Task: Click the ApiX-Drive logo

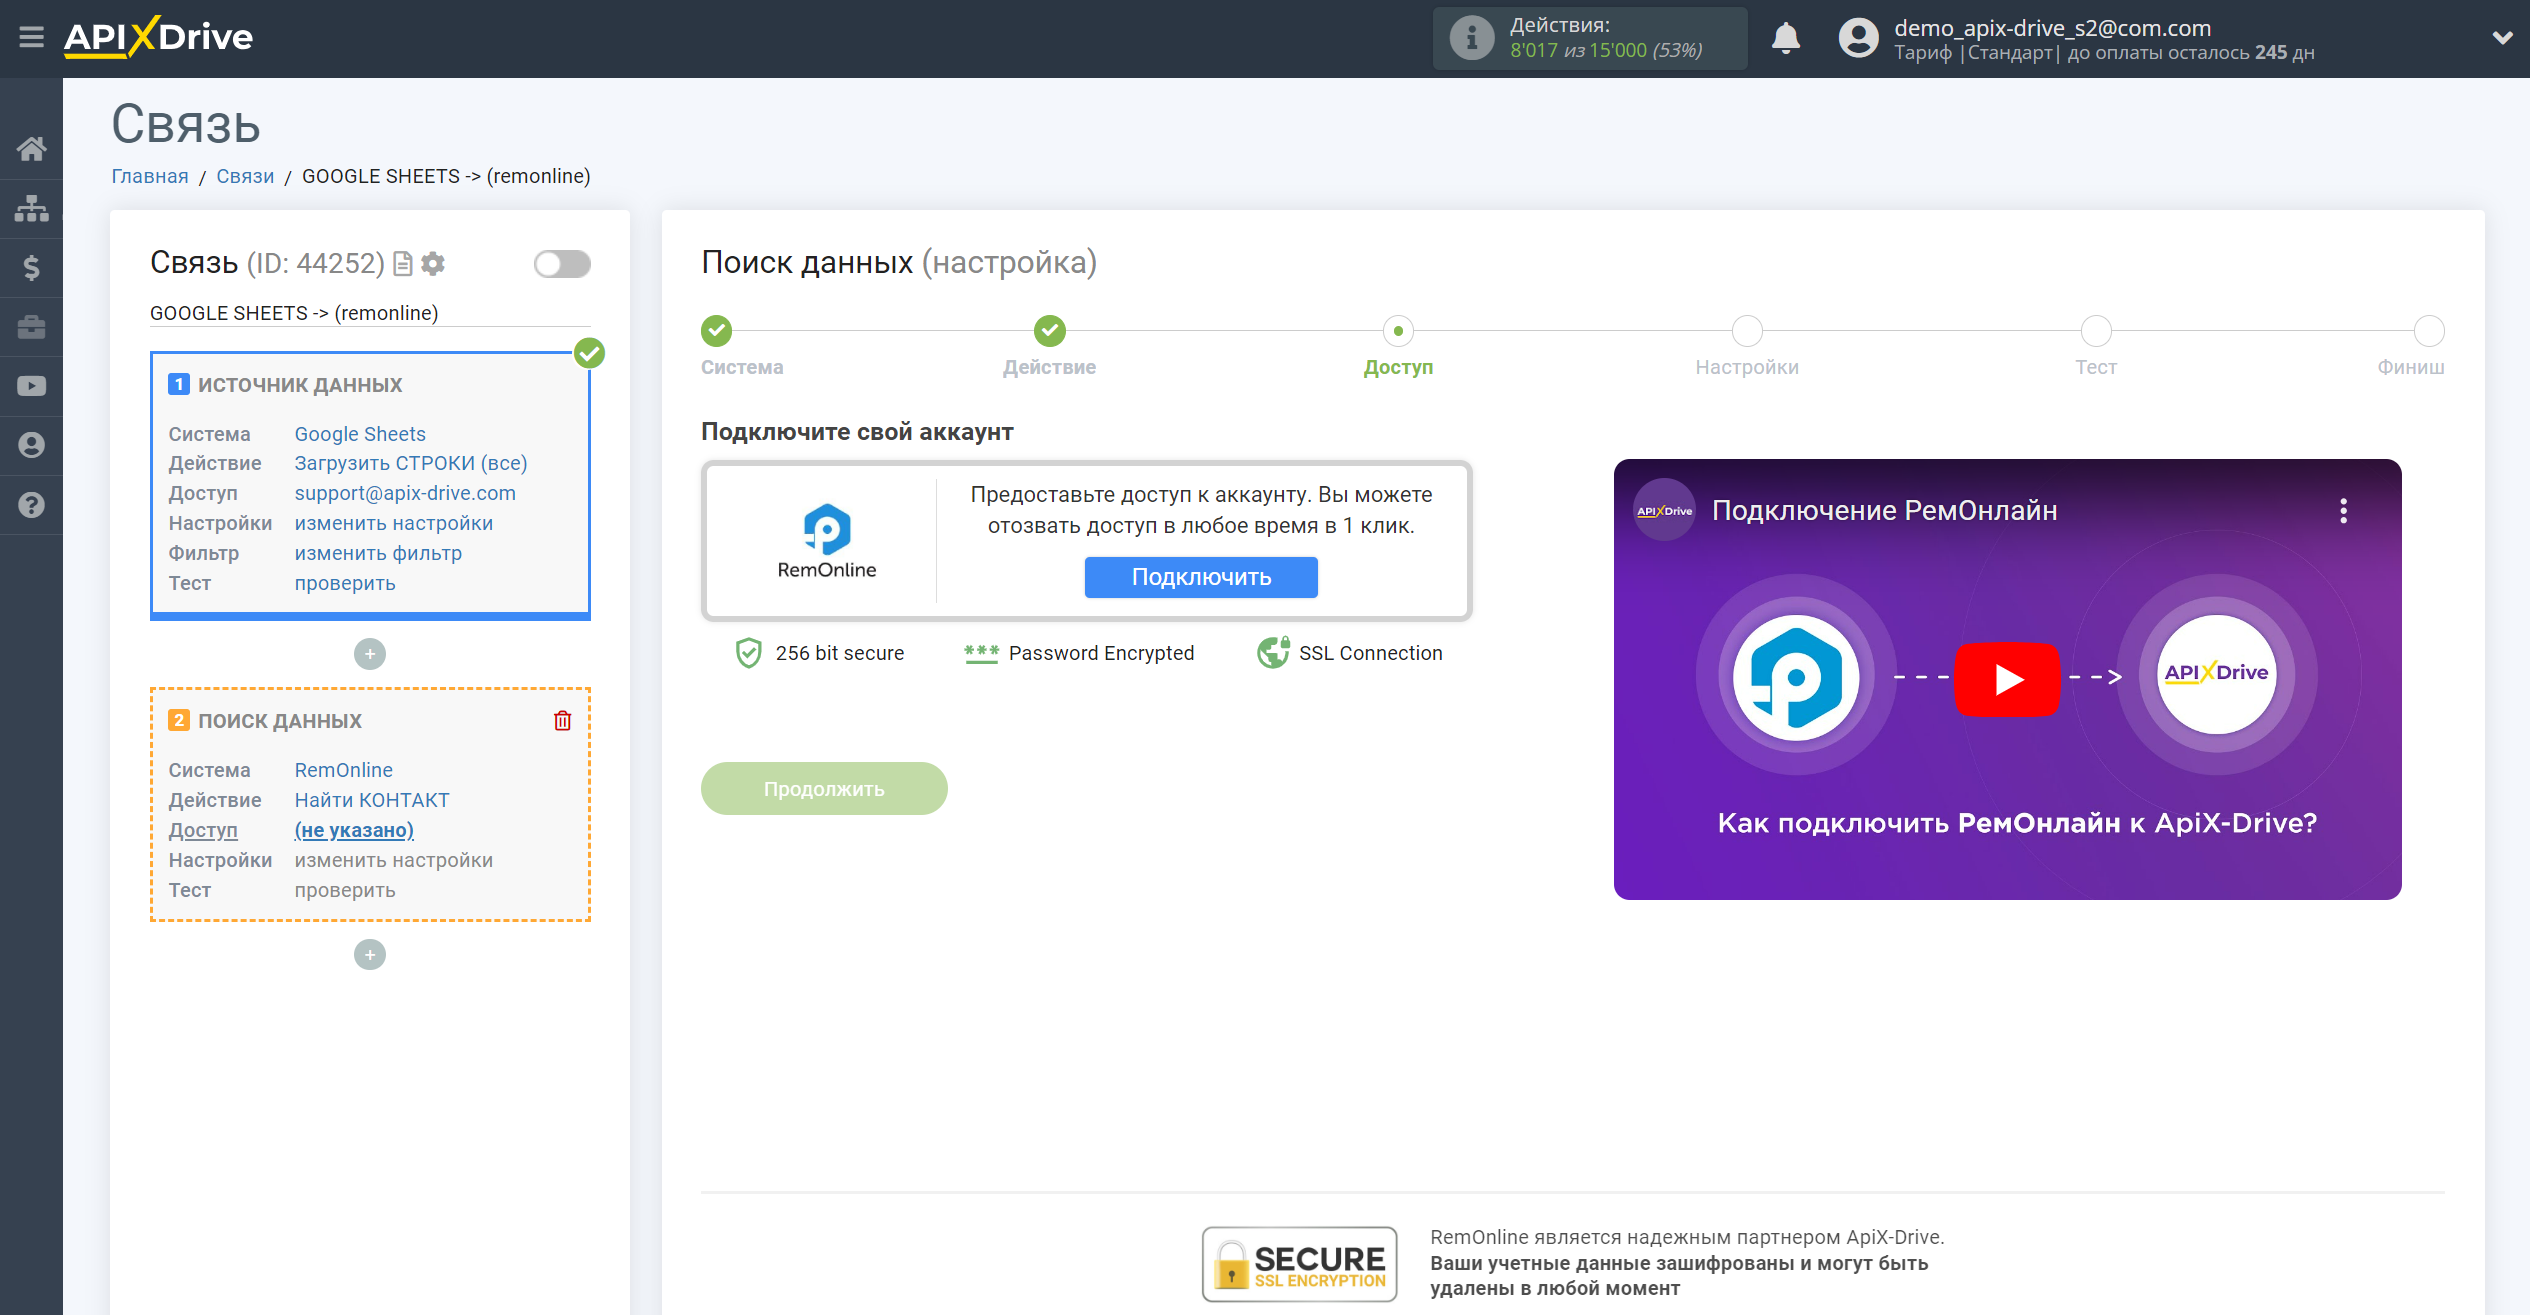Action: [x=158, y=37]
